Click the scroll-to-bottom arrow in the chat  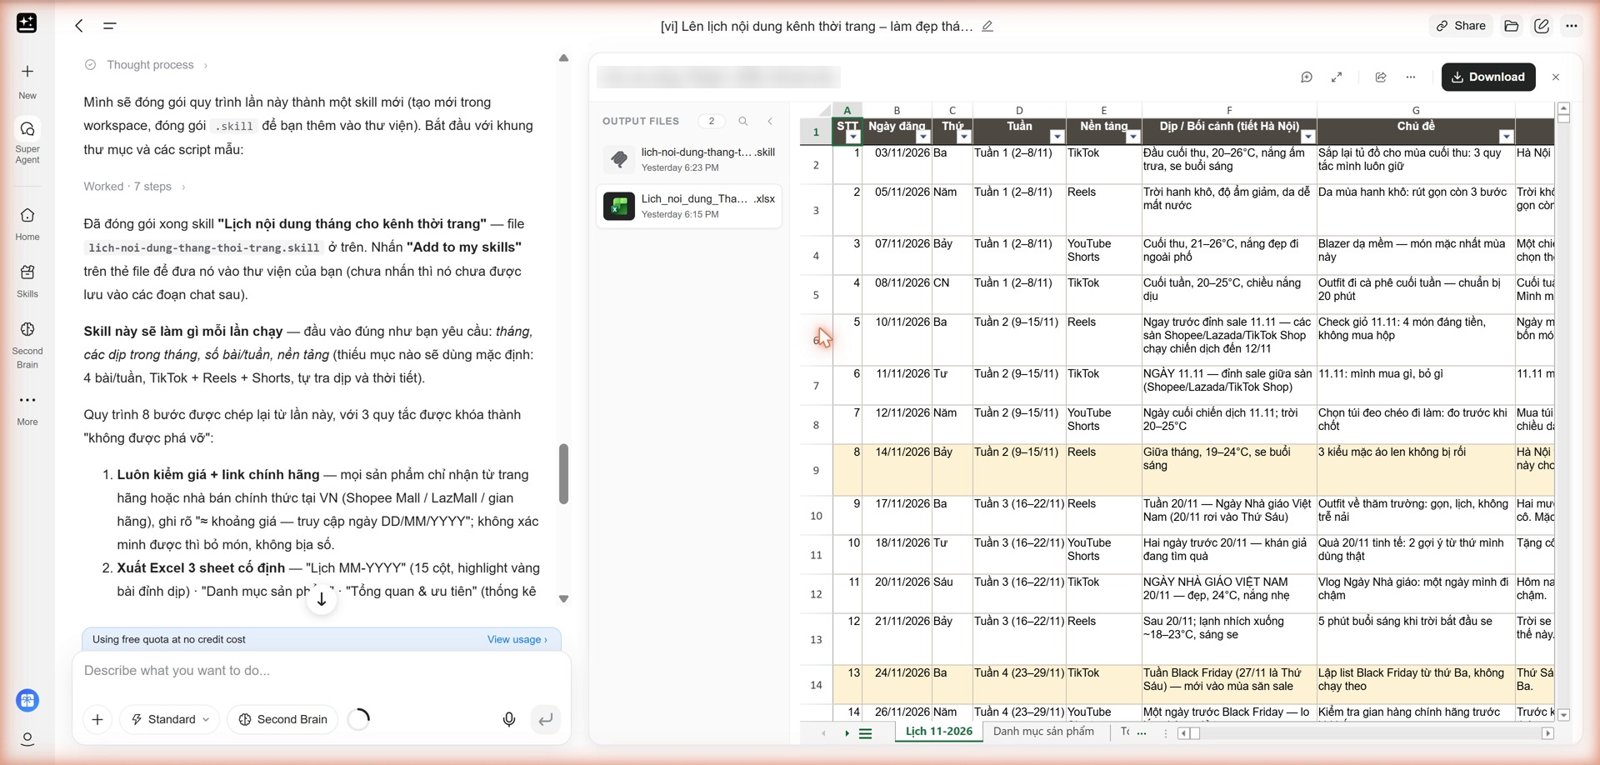(x=321, y=600)
